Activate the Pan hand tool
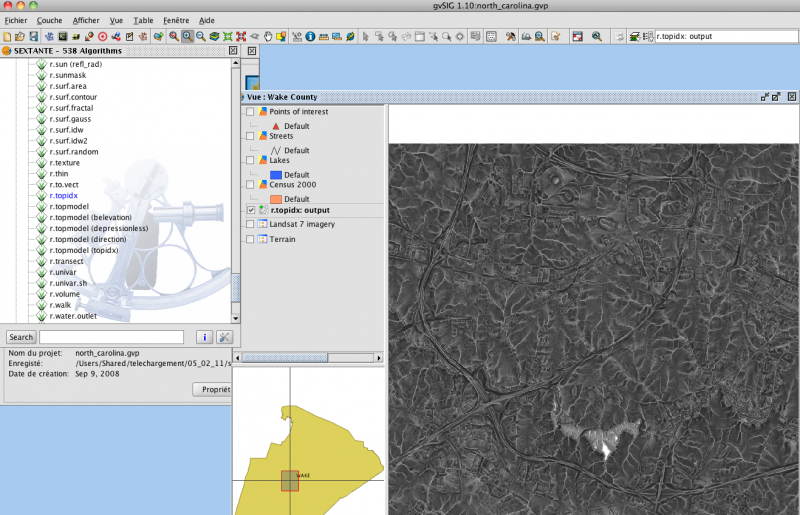This screenshot has width=800, height=515. (268, 37)
